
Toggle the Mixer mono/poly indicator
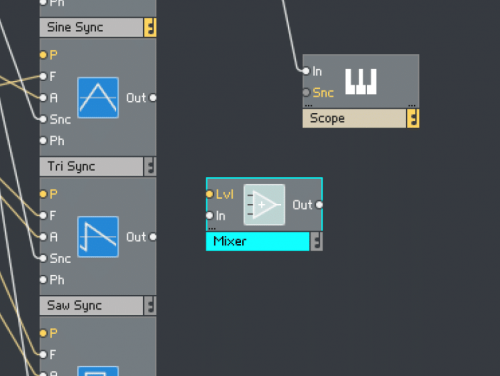(317, 241)
